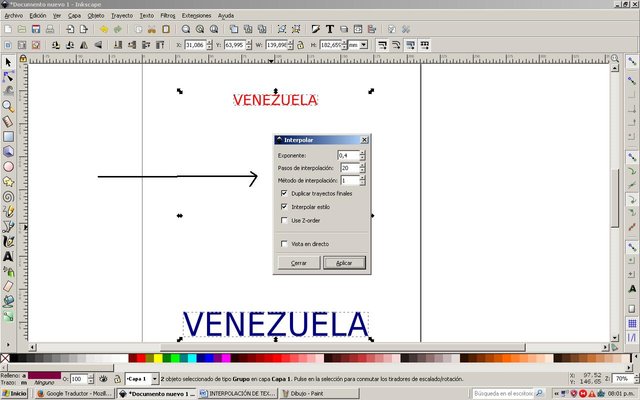Select the Text tool in left toolbox
Image resolution: width=640 pixels, height=400 pixels.
click(x=8, y=256)
